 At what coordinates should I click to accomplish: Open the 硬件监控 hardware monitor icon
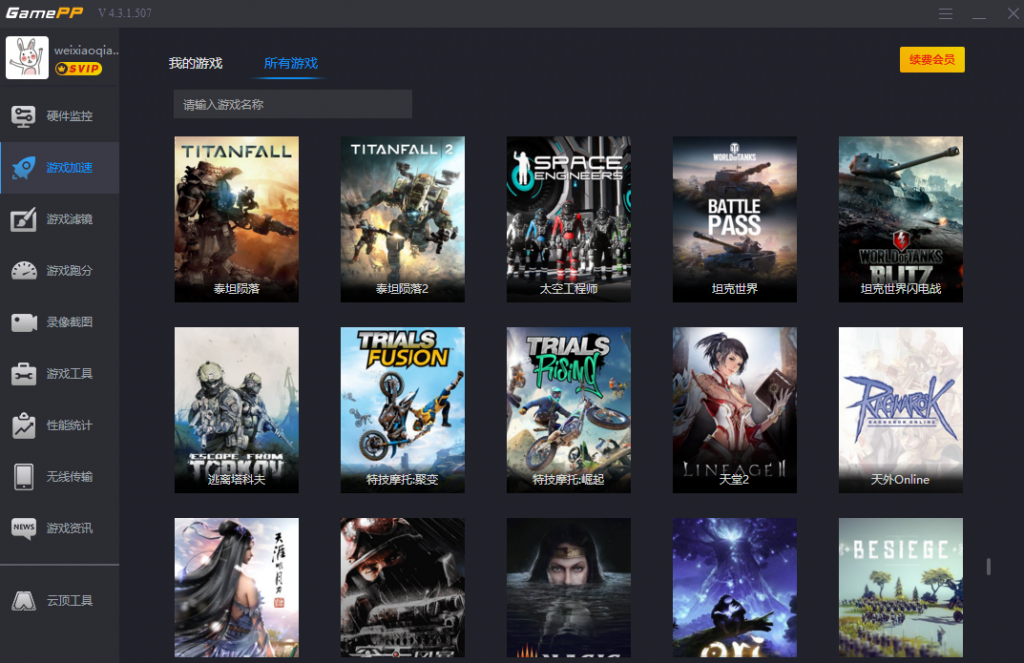coord(24,116)
